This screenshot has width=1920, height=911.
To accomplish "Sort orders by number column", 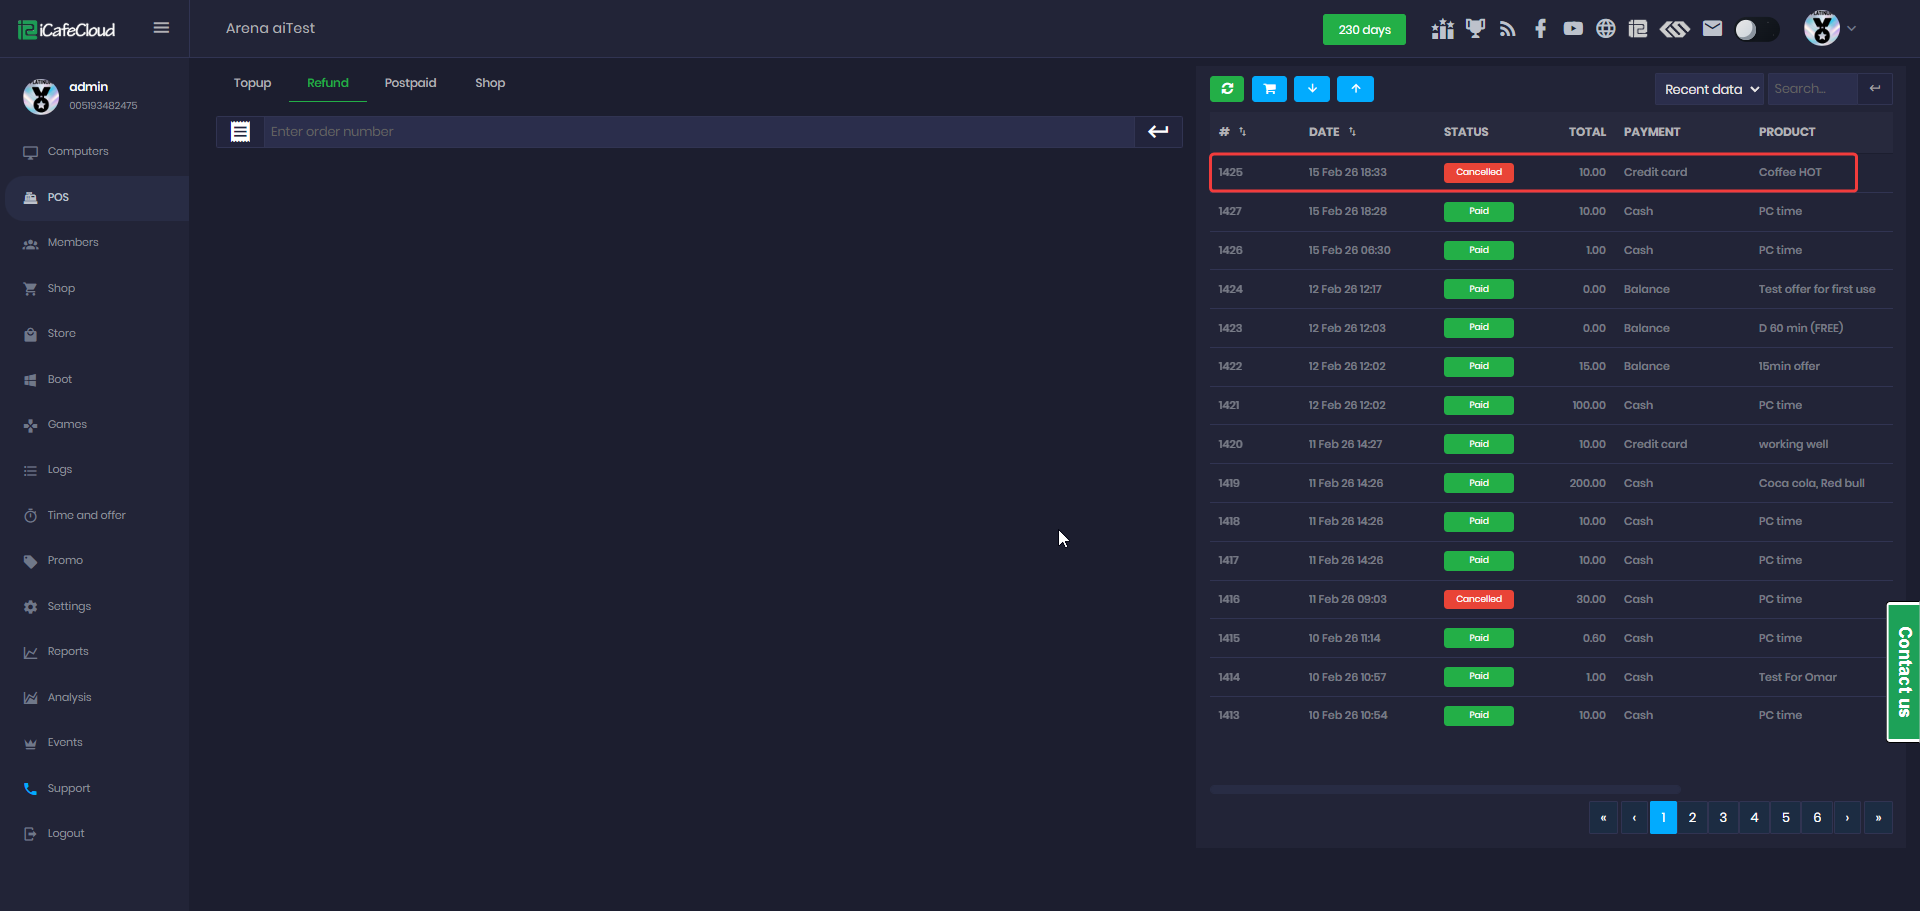I will point(1232,132).
